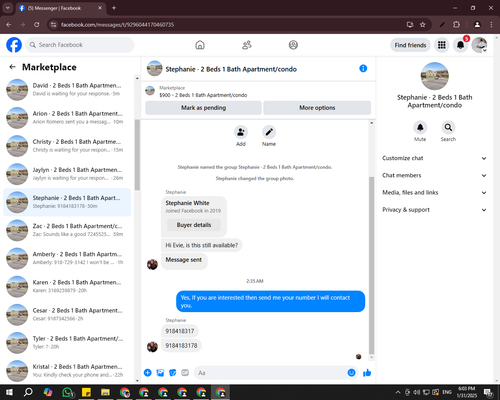Open a new browser tab
Viewport: 500px width, 400px height.
114,8
